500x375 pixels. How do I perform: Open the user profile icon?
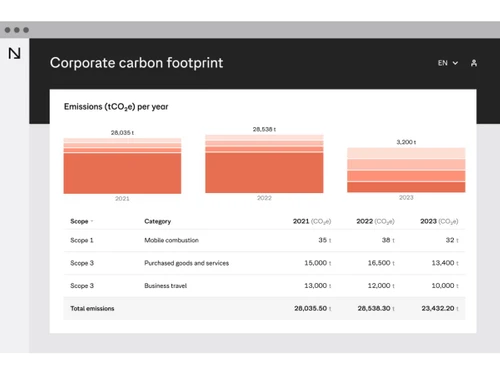(x=474, y=63)
